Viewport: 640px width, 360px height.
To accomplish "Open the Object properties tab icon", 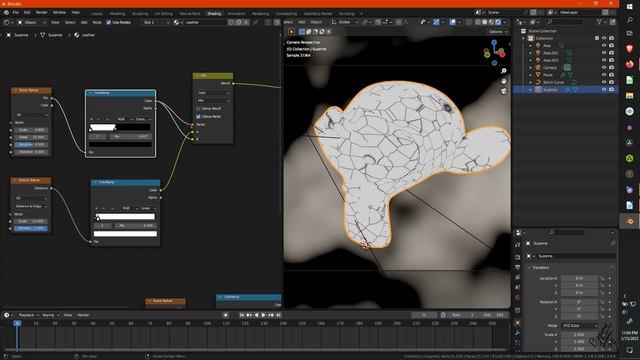I will click(x=518, y=323).
